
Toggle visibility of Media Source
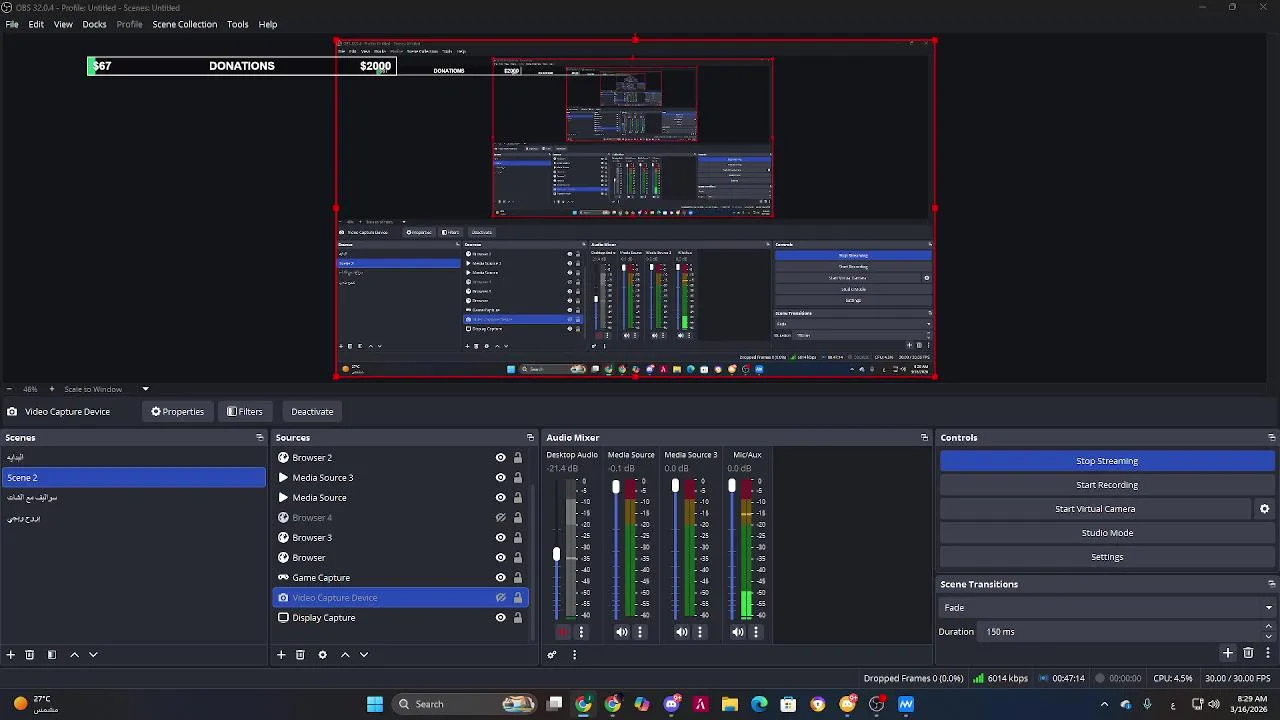500,498
